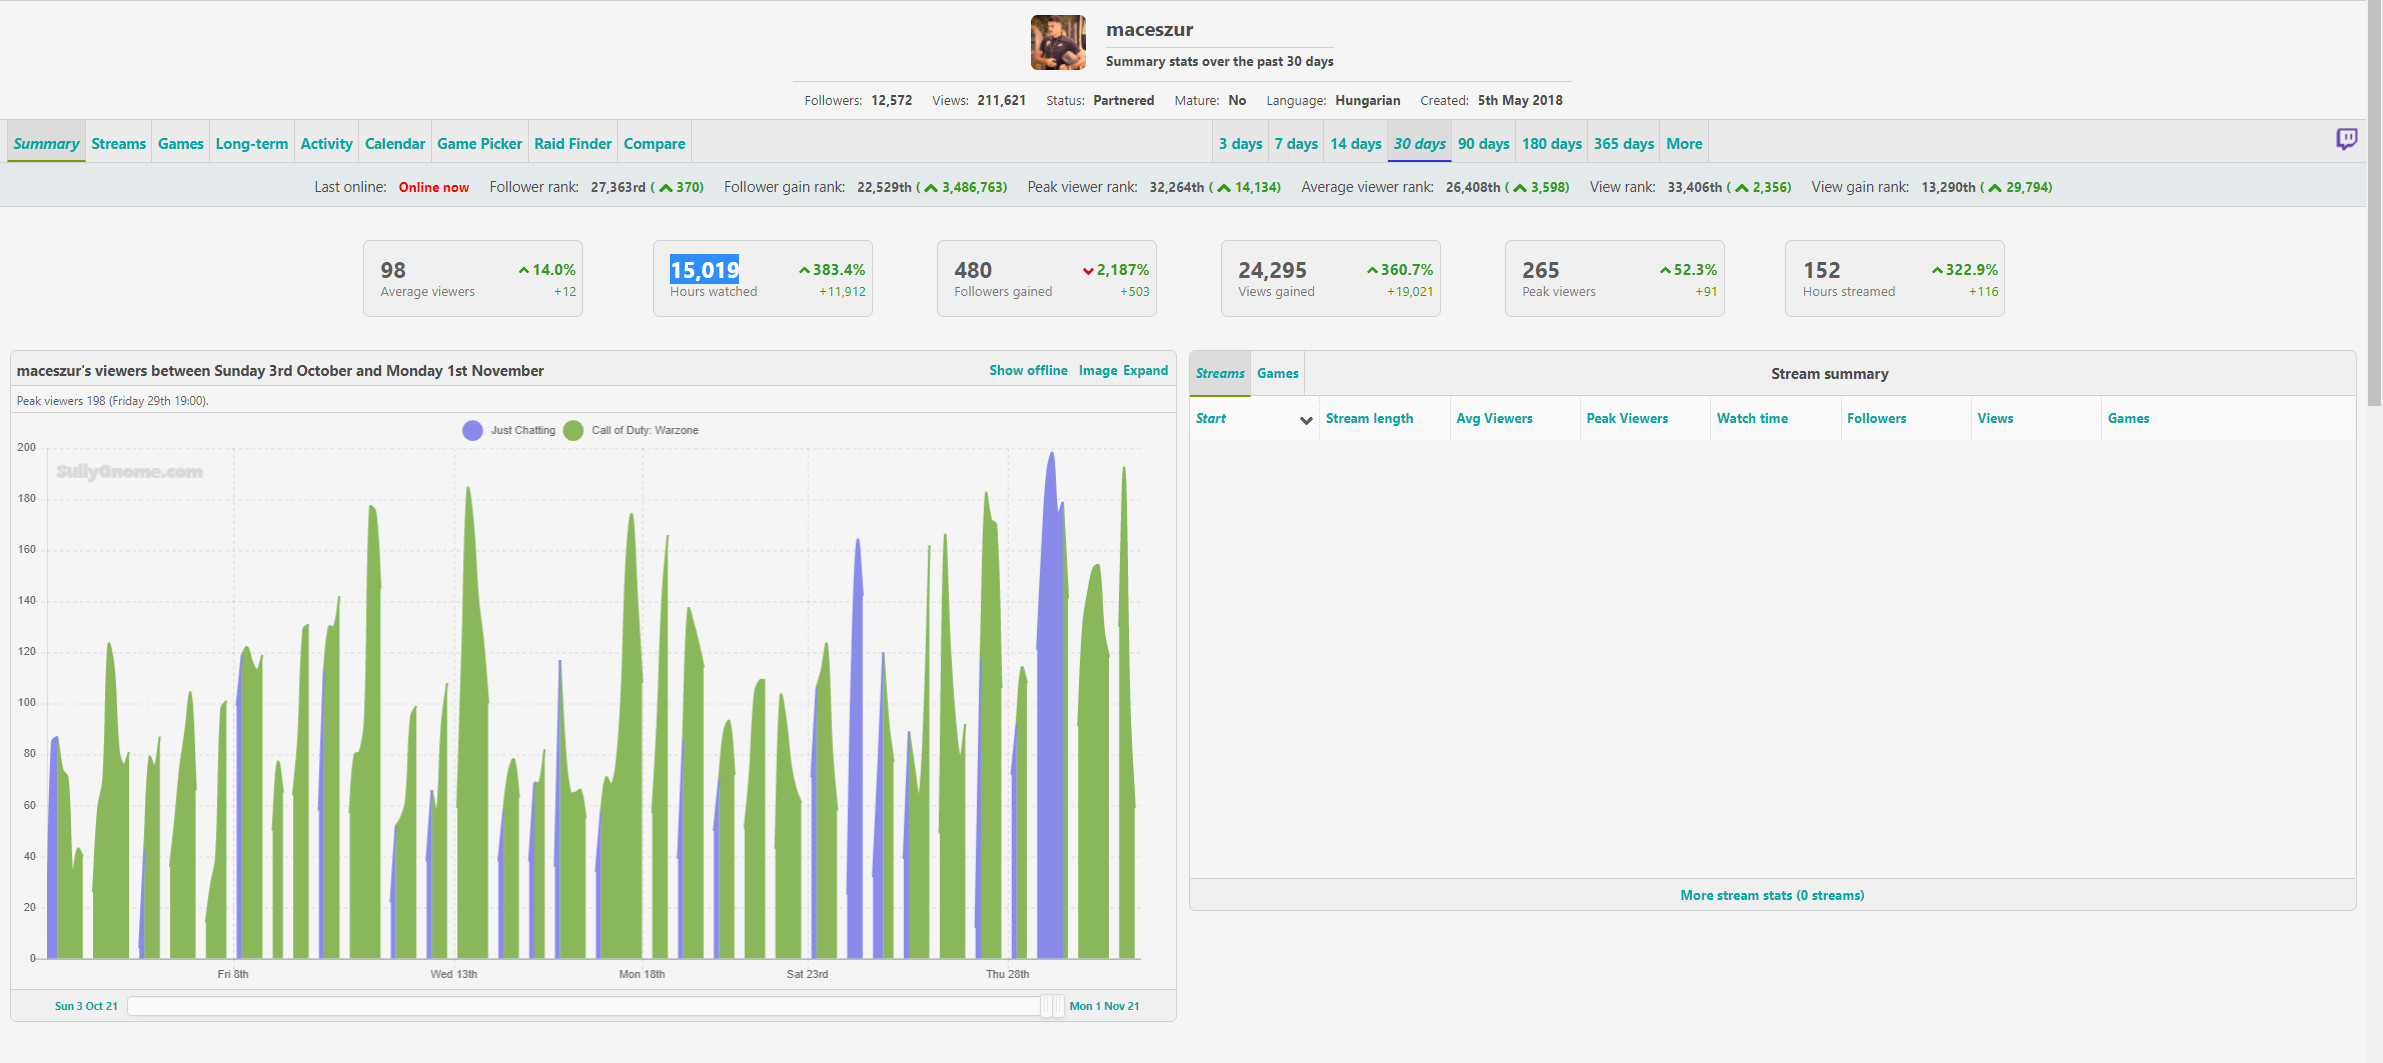Open the Games tab in Stream summary
The image size is (2383, 1063).
(1277, 374)
